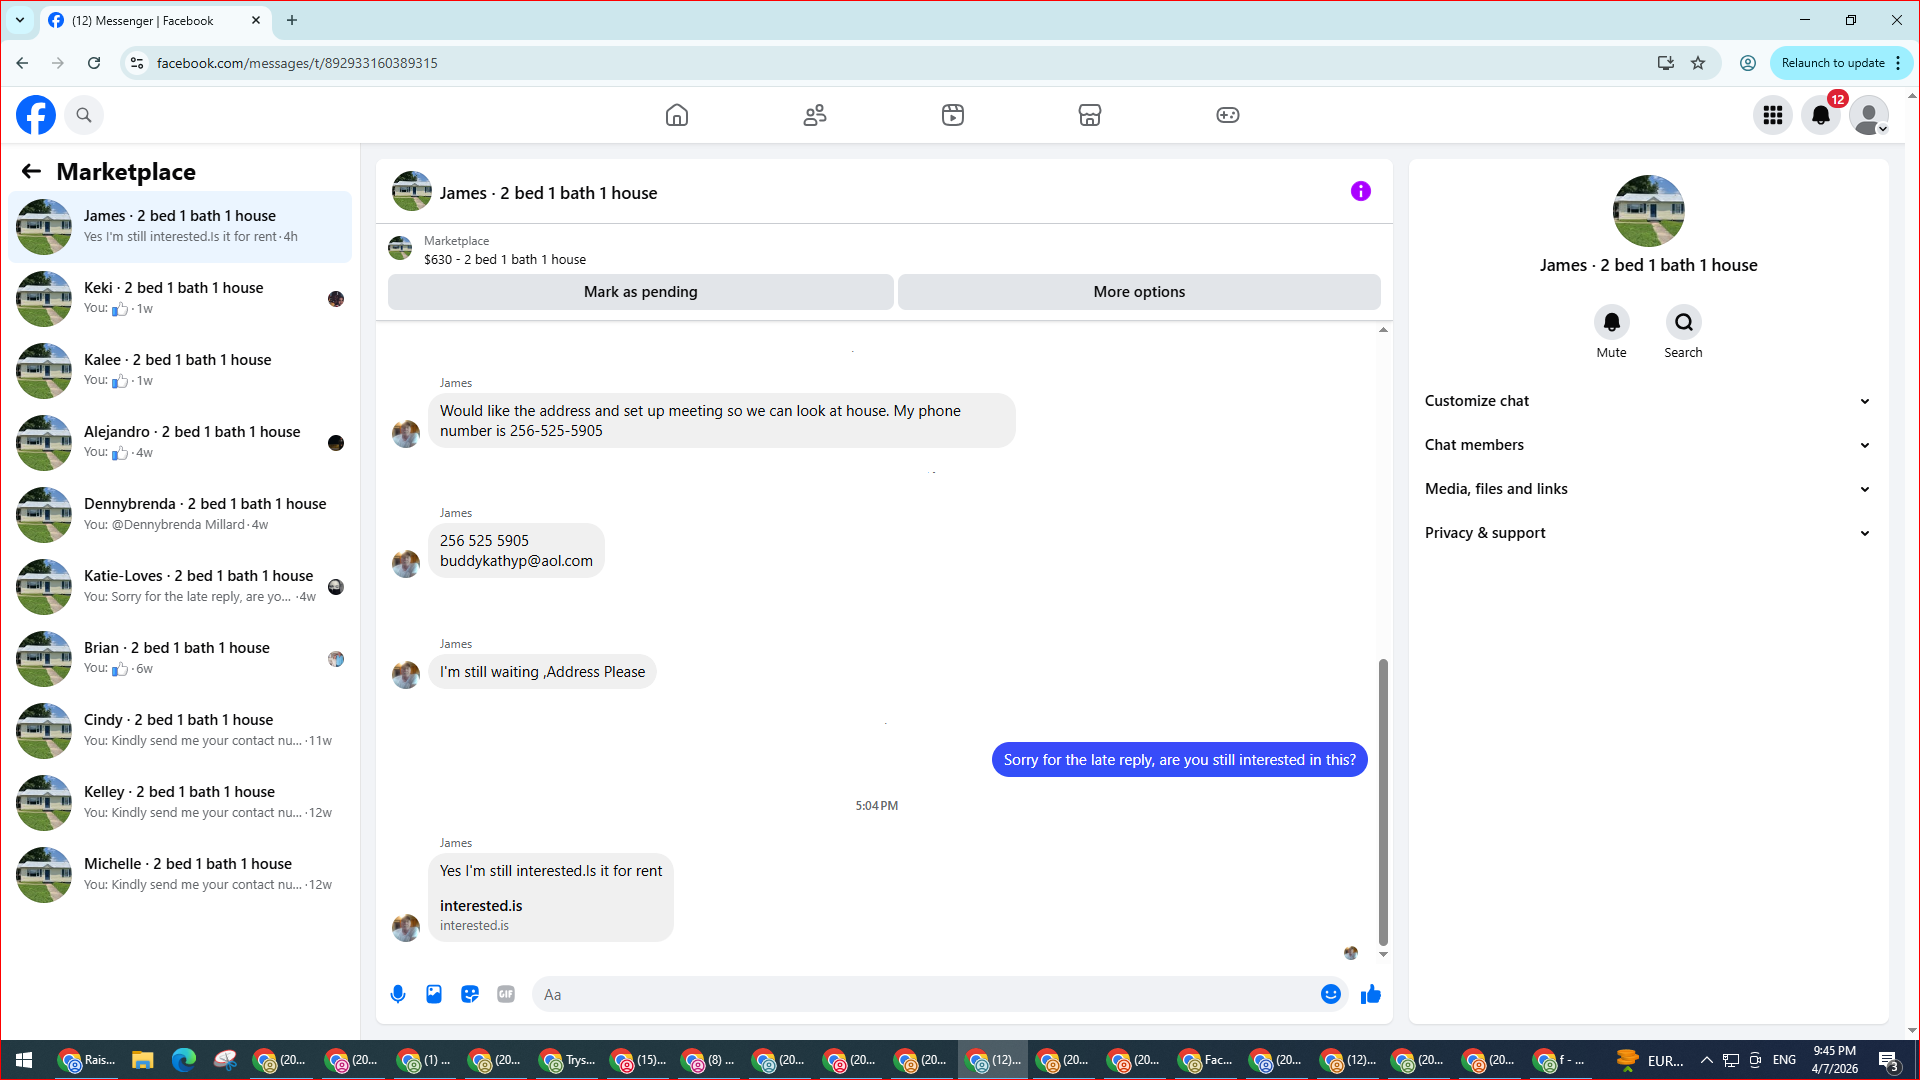Expand Privacy & support section

1648,533
